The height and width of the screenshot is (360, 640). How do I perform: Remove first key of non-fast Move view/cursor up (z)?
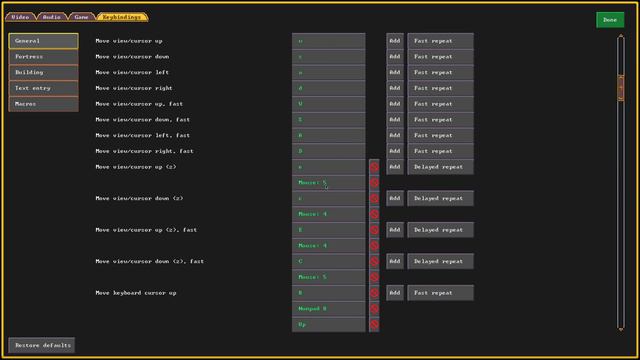pyautogui.click(x=374, y=167)
